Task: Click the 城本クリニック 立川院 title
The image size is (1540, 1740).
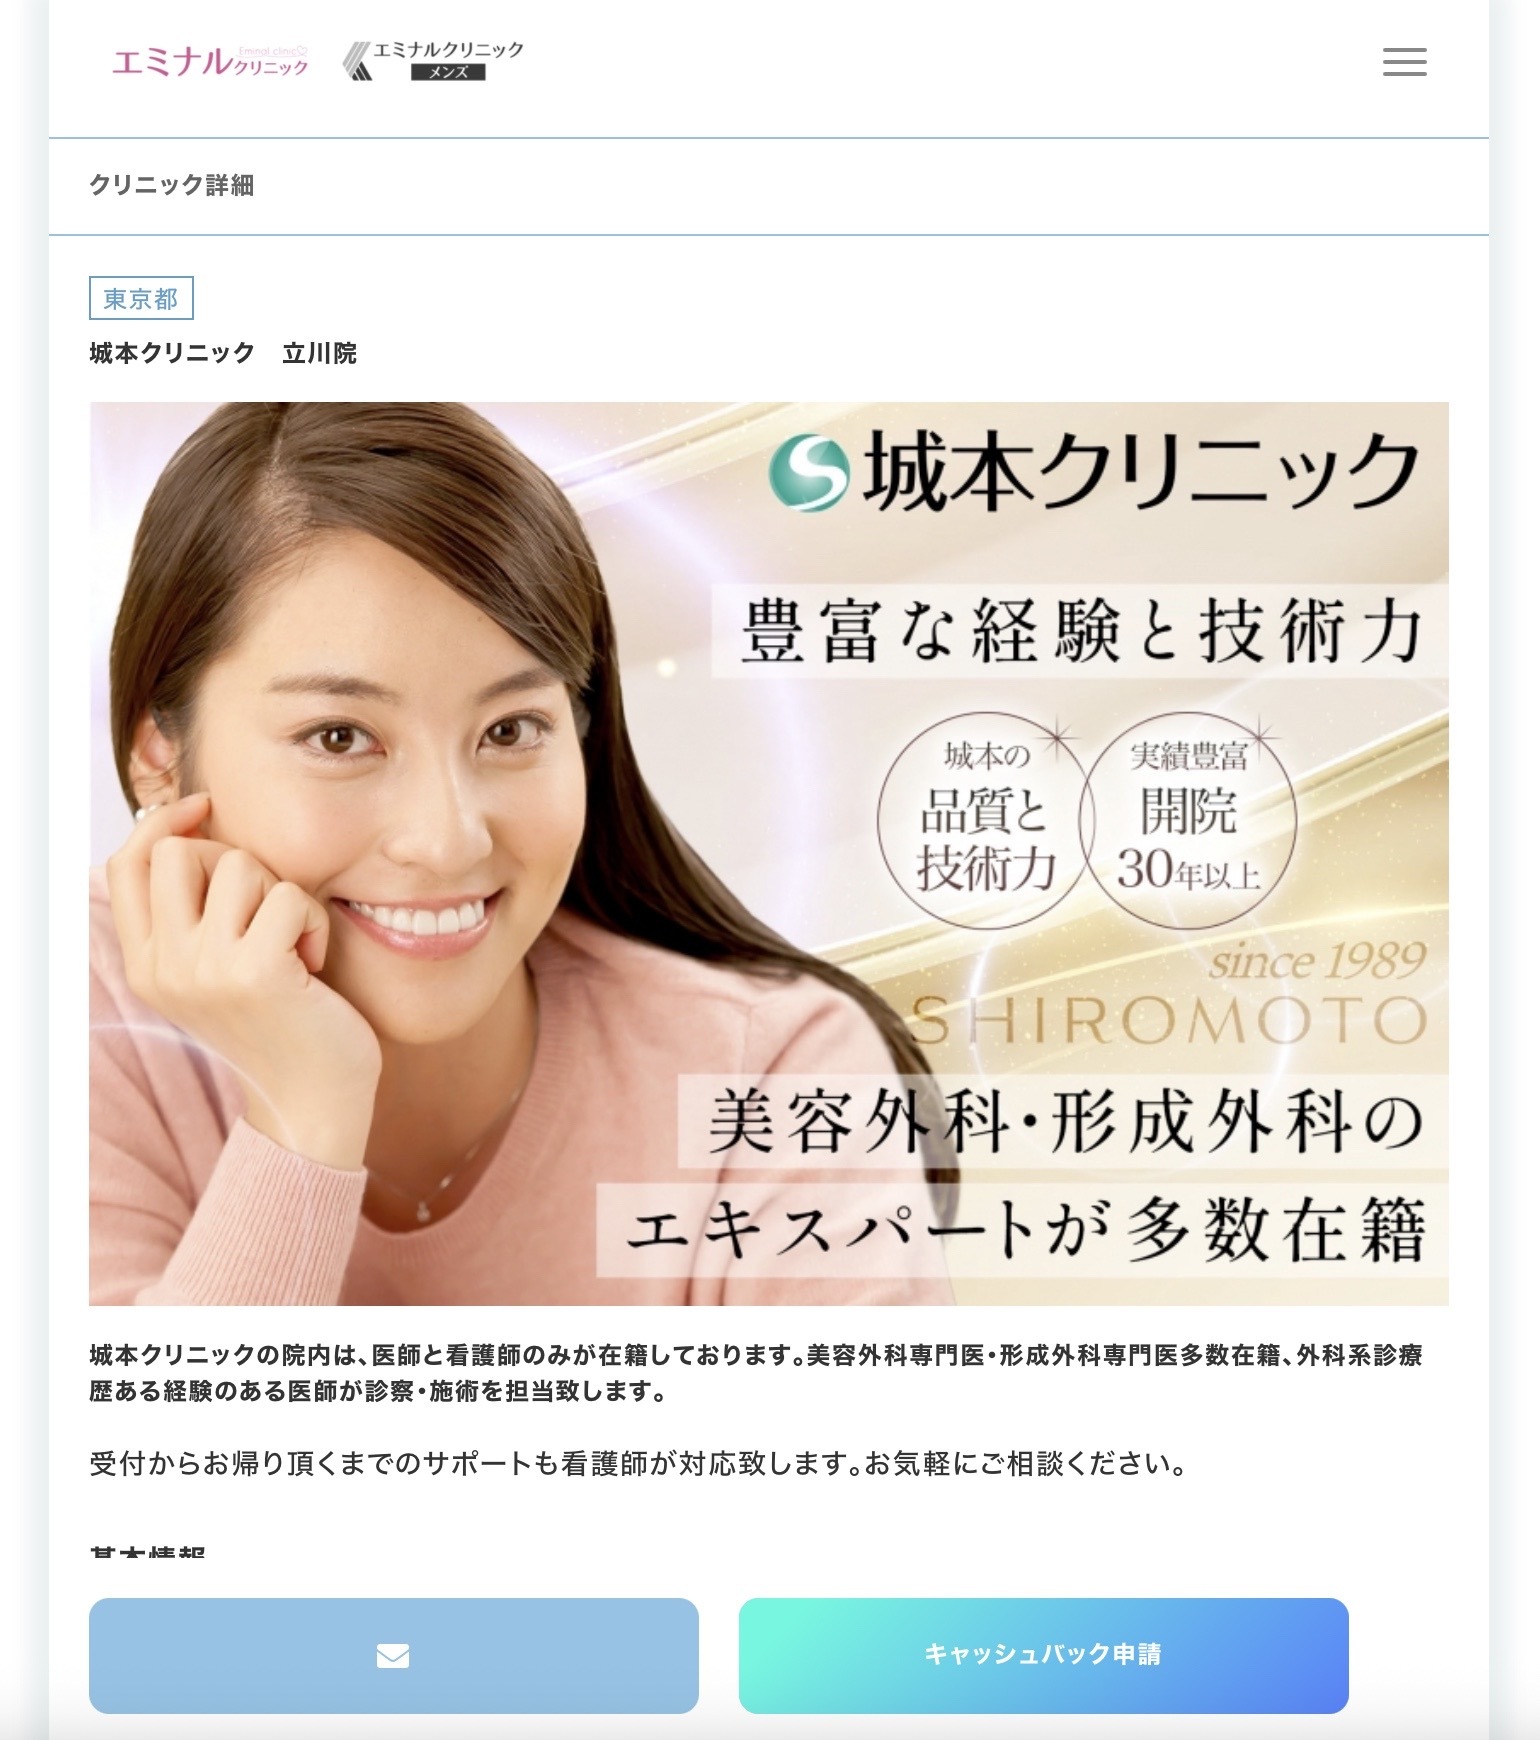Action: tap(223, 353)
